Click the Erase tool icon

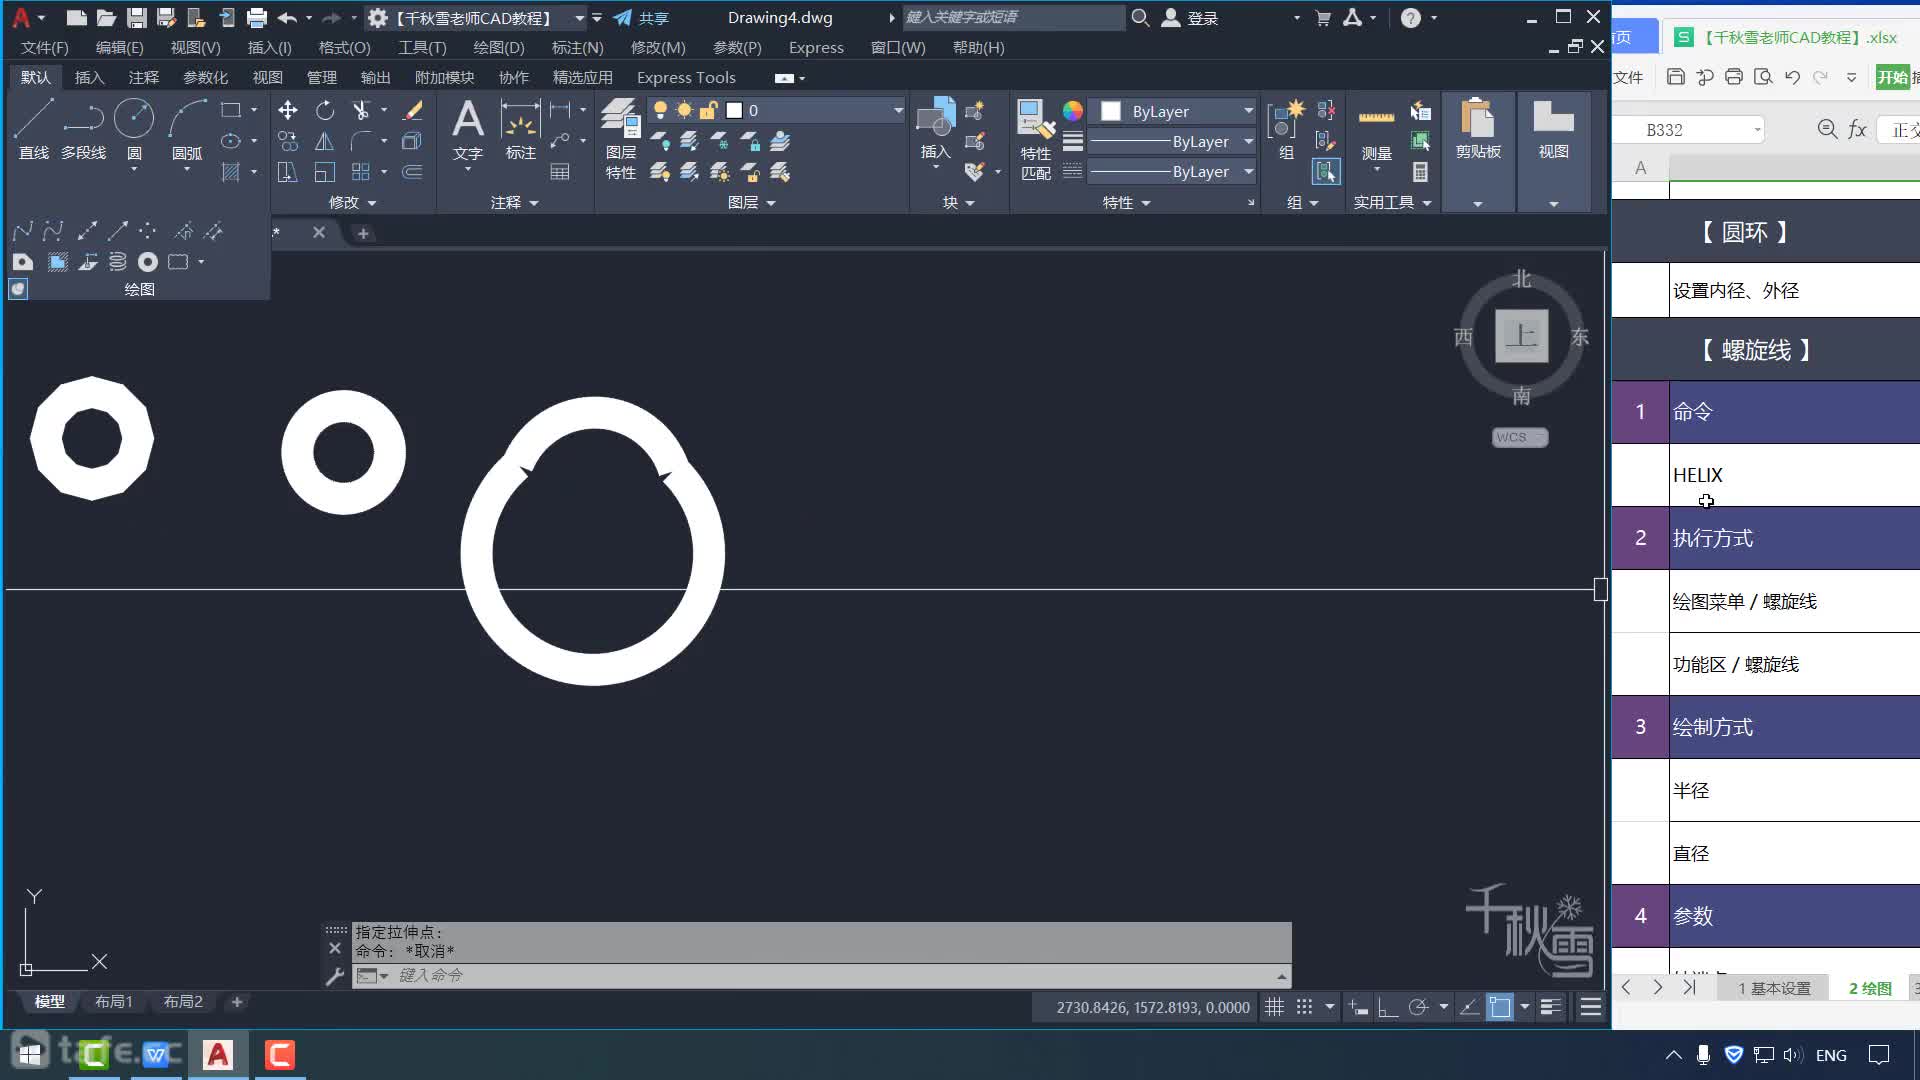pyautogui.click(x=412, y=110)
